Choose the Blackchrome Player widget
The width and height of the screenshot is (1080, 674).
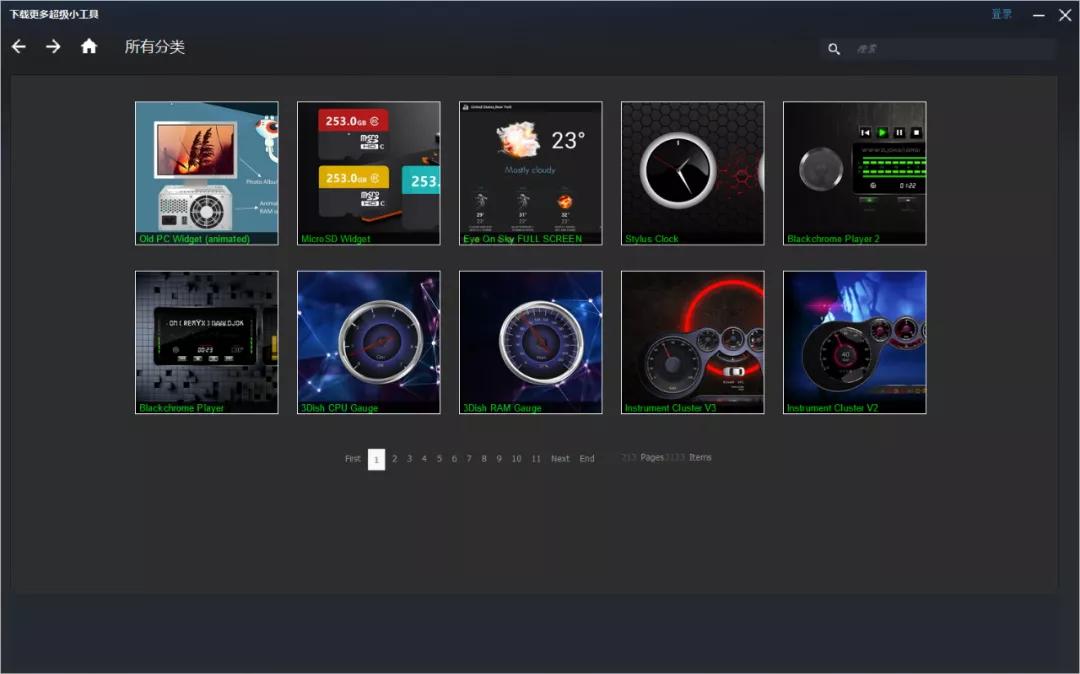[x=207, y=342]
